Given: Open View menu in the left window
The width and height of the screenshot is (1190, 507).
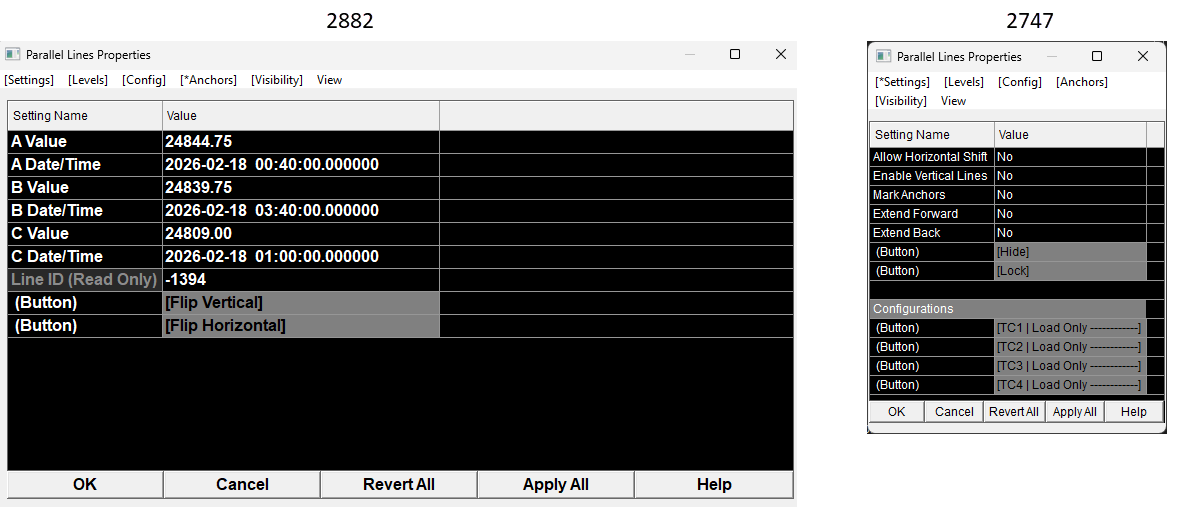Looking at the screenshot, I should point(329,80).
